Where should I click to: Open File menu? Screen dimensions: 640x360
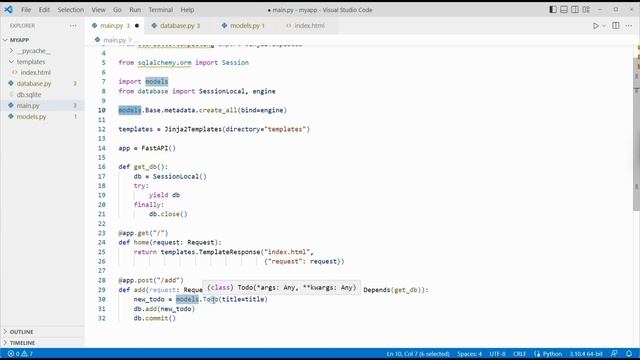(26, 10)
